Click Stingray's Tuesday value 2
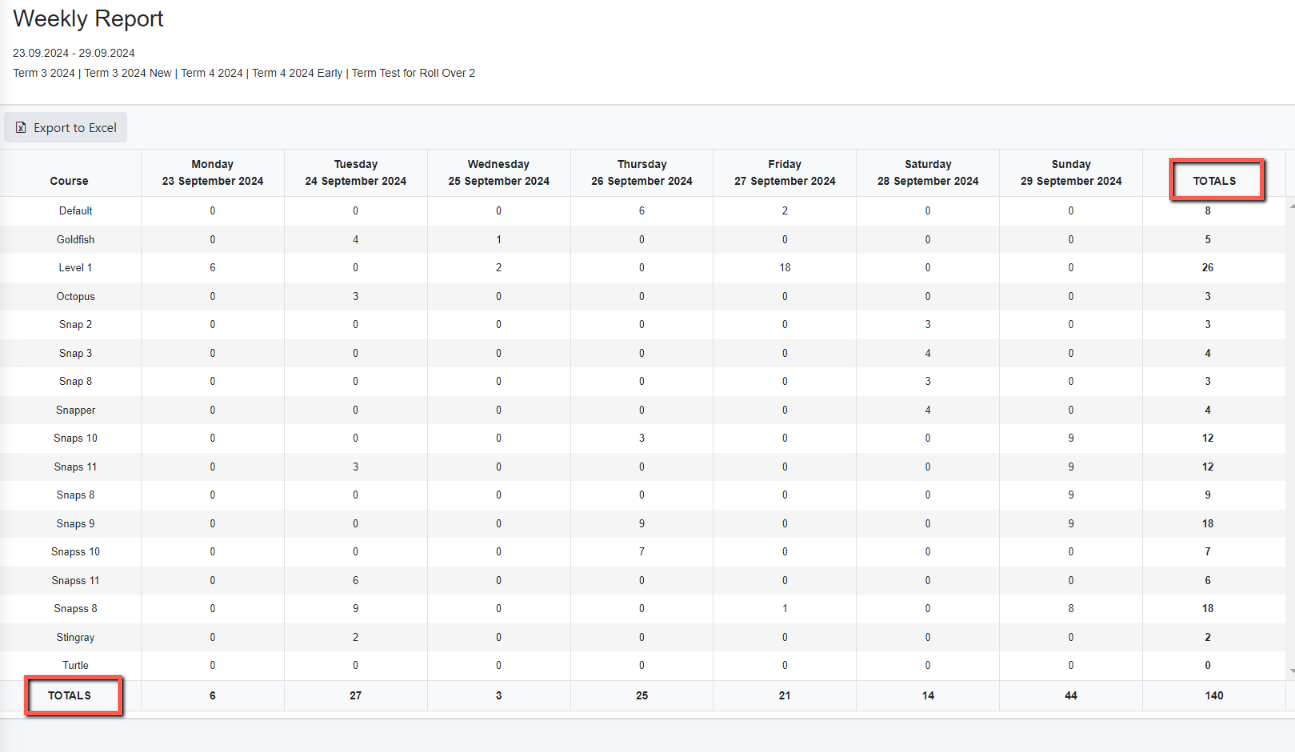Image resolution: width=1295 pixels, height=752 pixels. tap(356, 637)
